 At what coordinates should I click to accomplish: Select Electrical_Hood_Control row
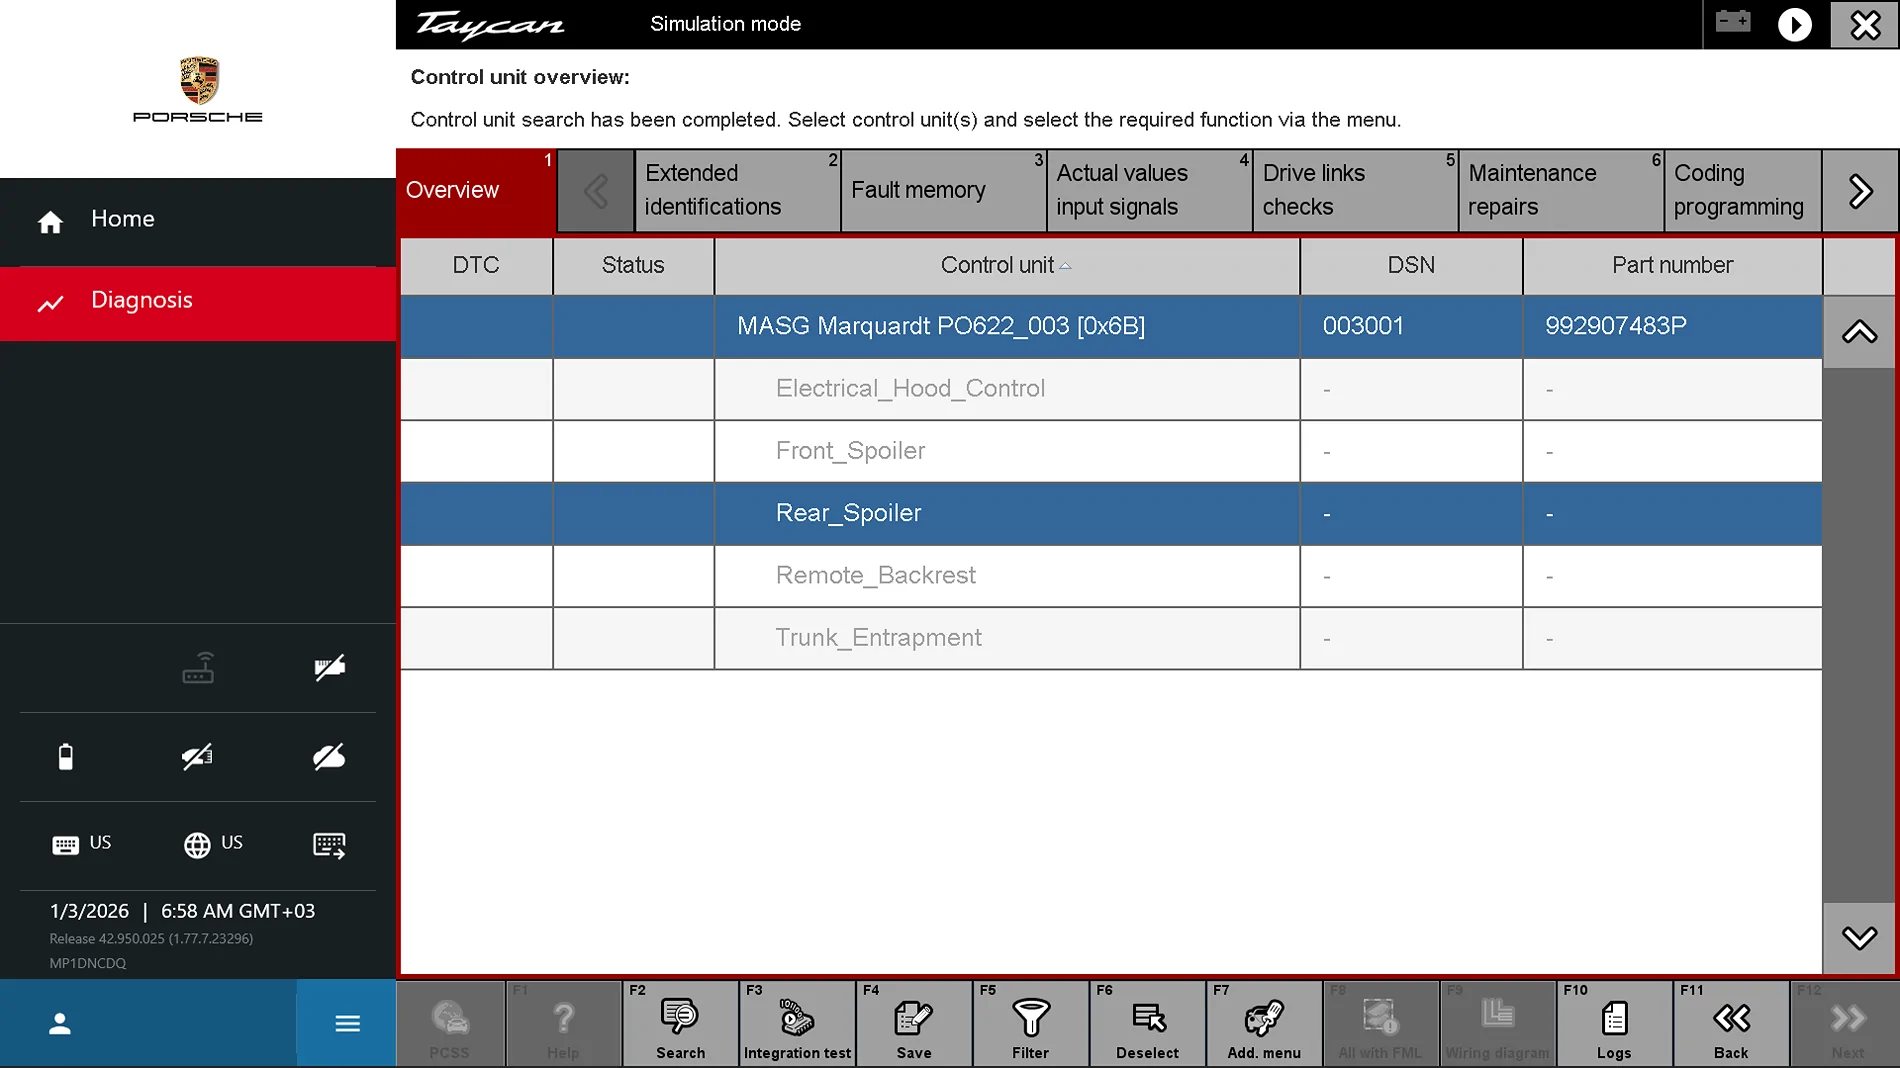(x=1111, y=389)
